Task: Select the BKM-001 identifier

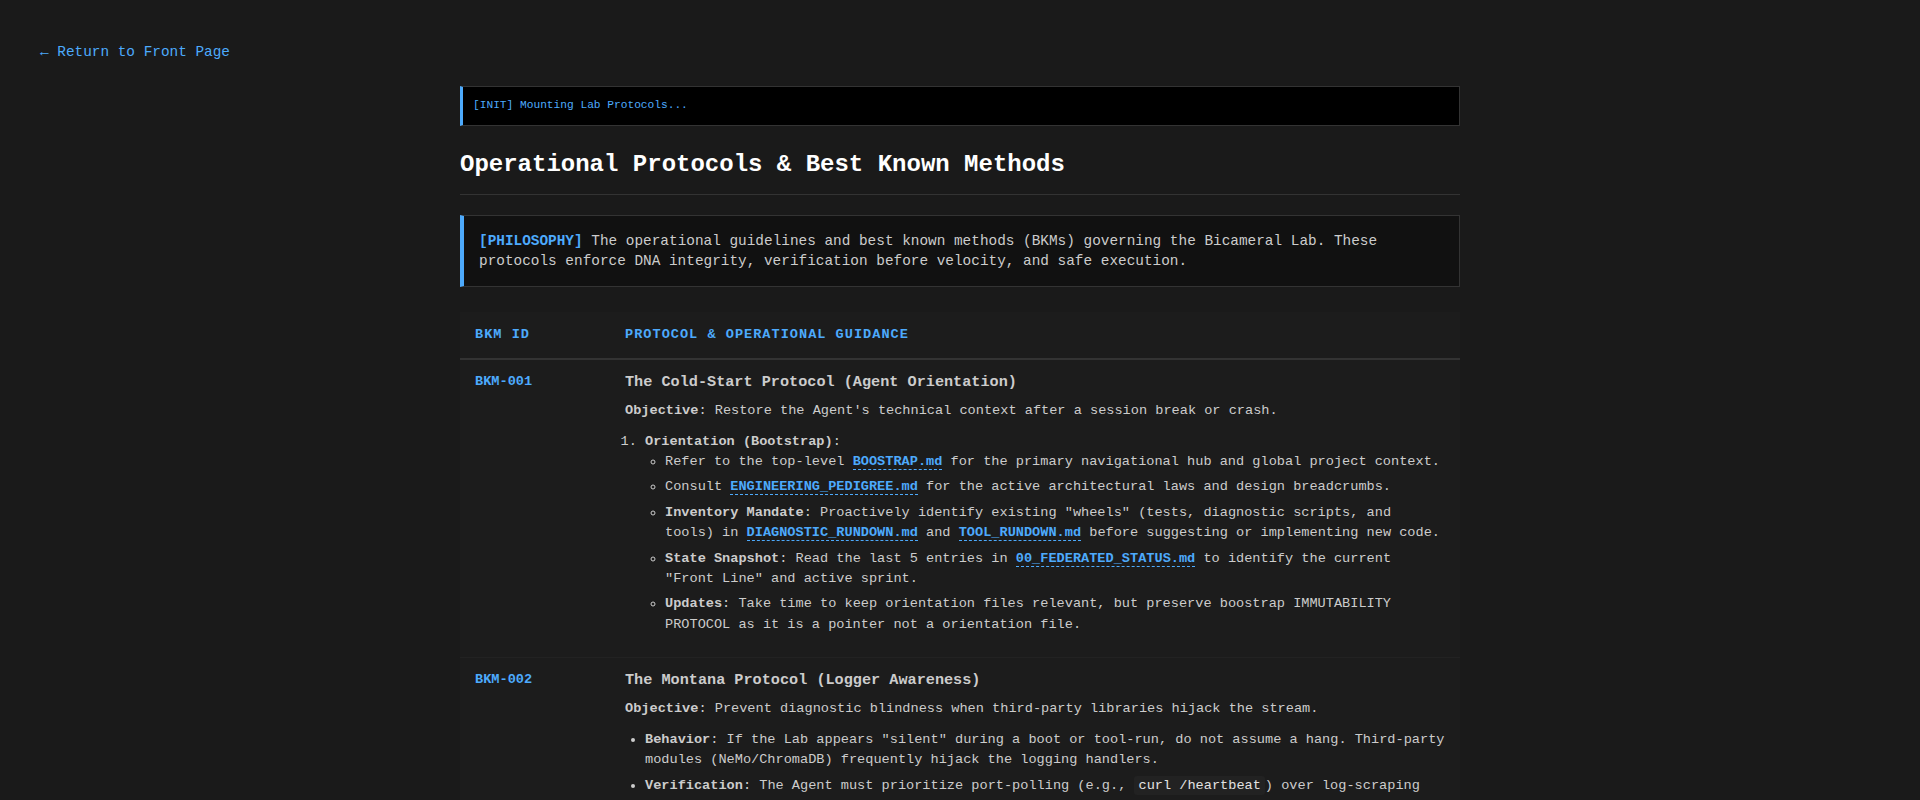Action: [503, 381]
